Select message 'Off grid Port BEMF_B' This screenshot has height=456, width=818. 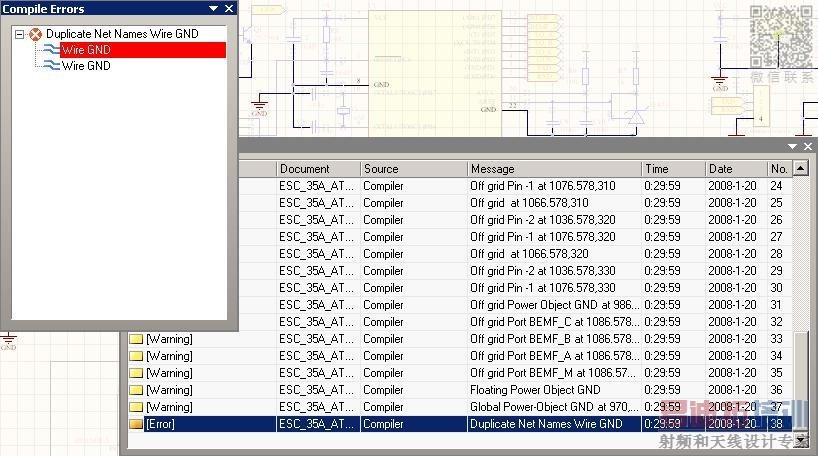[554, 339]
